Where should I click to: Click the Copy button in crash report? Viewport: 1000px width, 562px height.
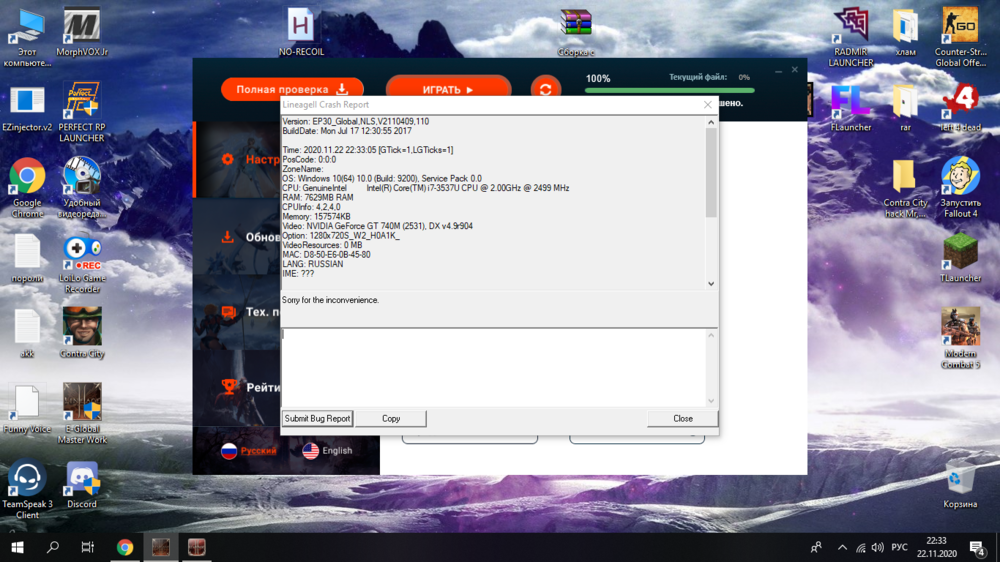391,419
